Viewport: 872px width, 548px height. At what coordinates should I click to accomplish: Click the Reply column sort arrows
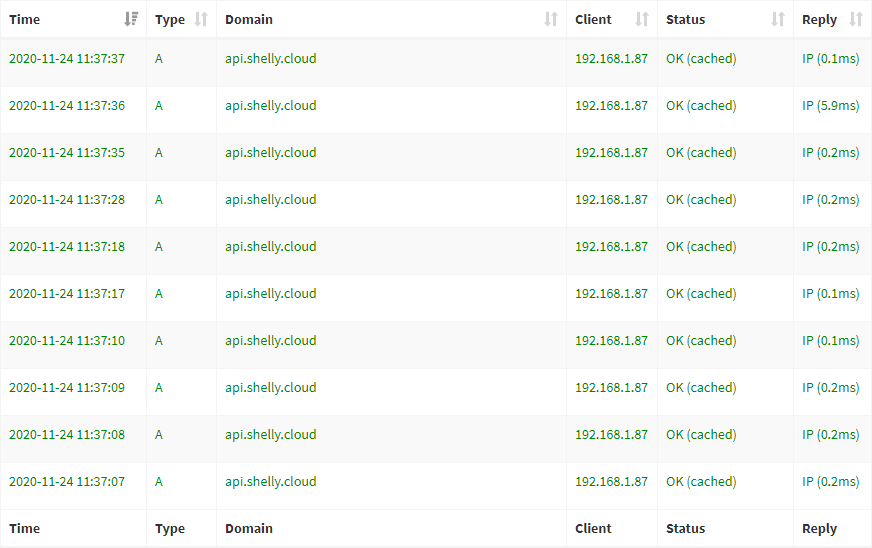click(856, 19)
